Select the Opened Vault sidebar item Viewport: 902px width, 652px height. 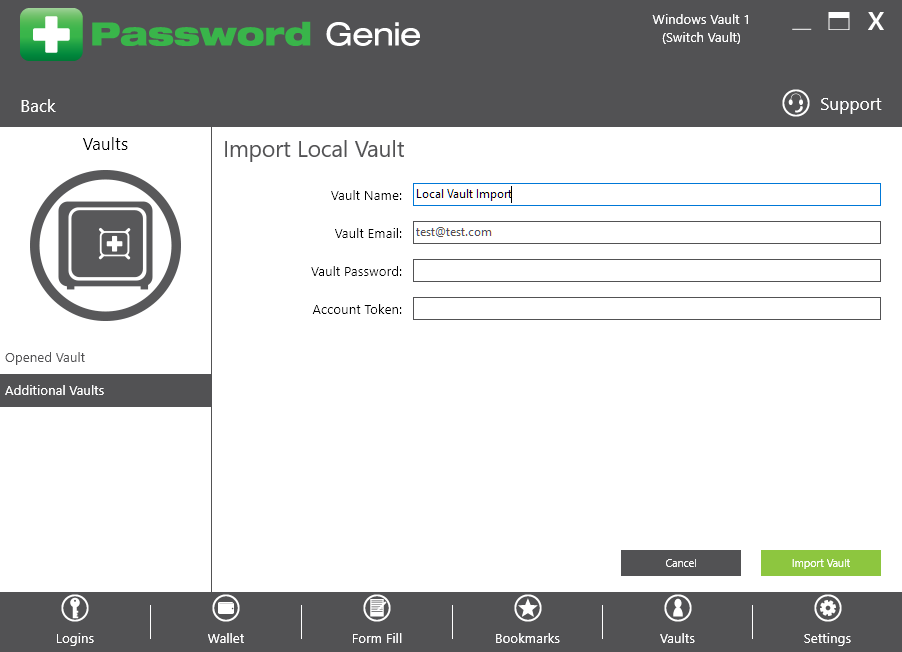(105, 357)
